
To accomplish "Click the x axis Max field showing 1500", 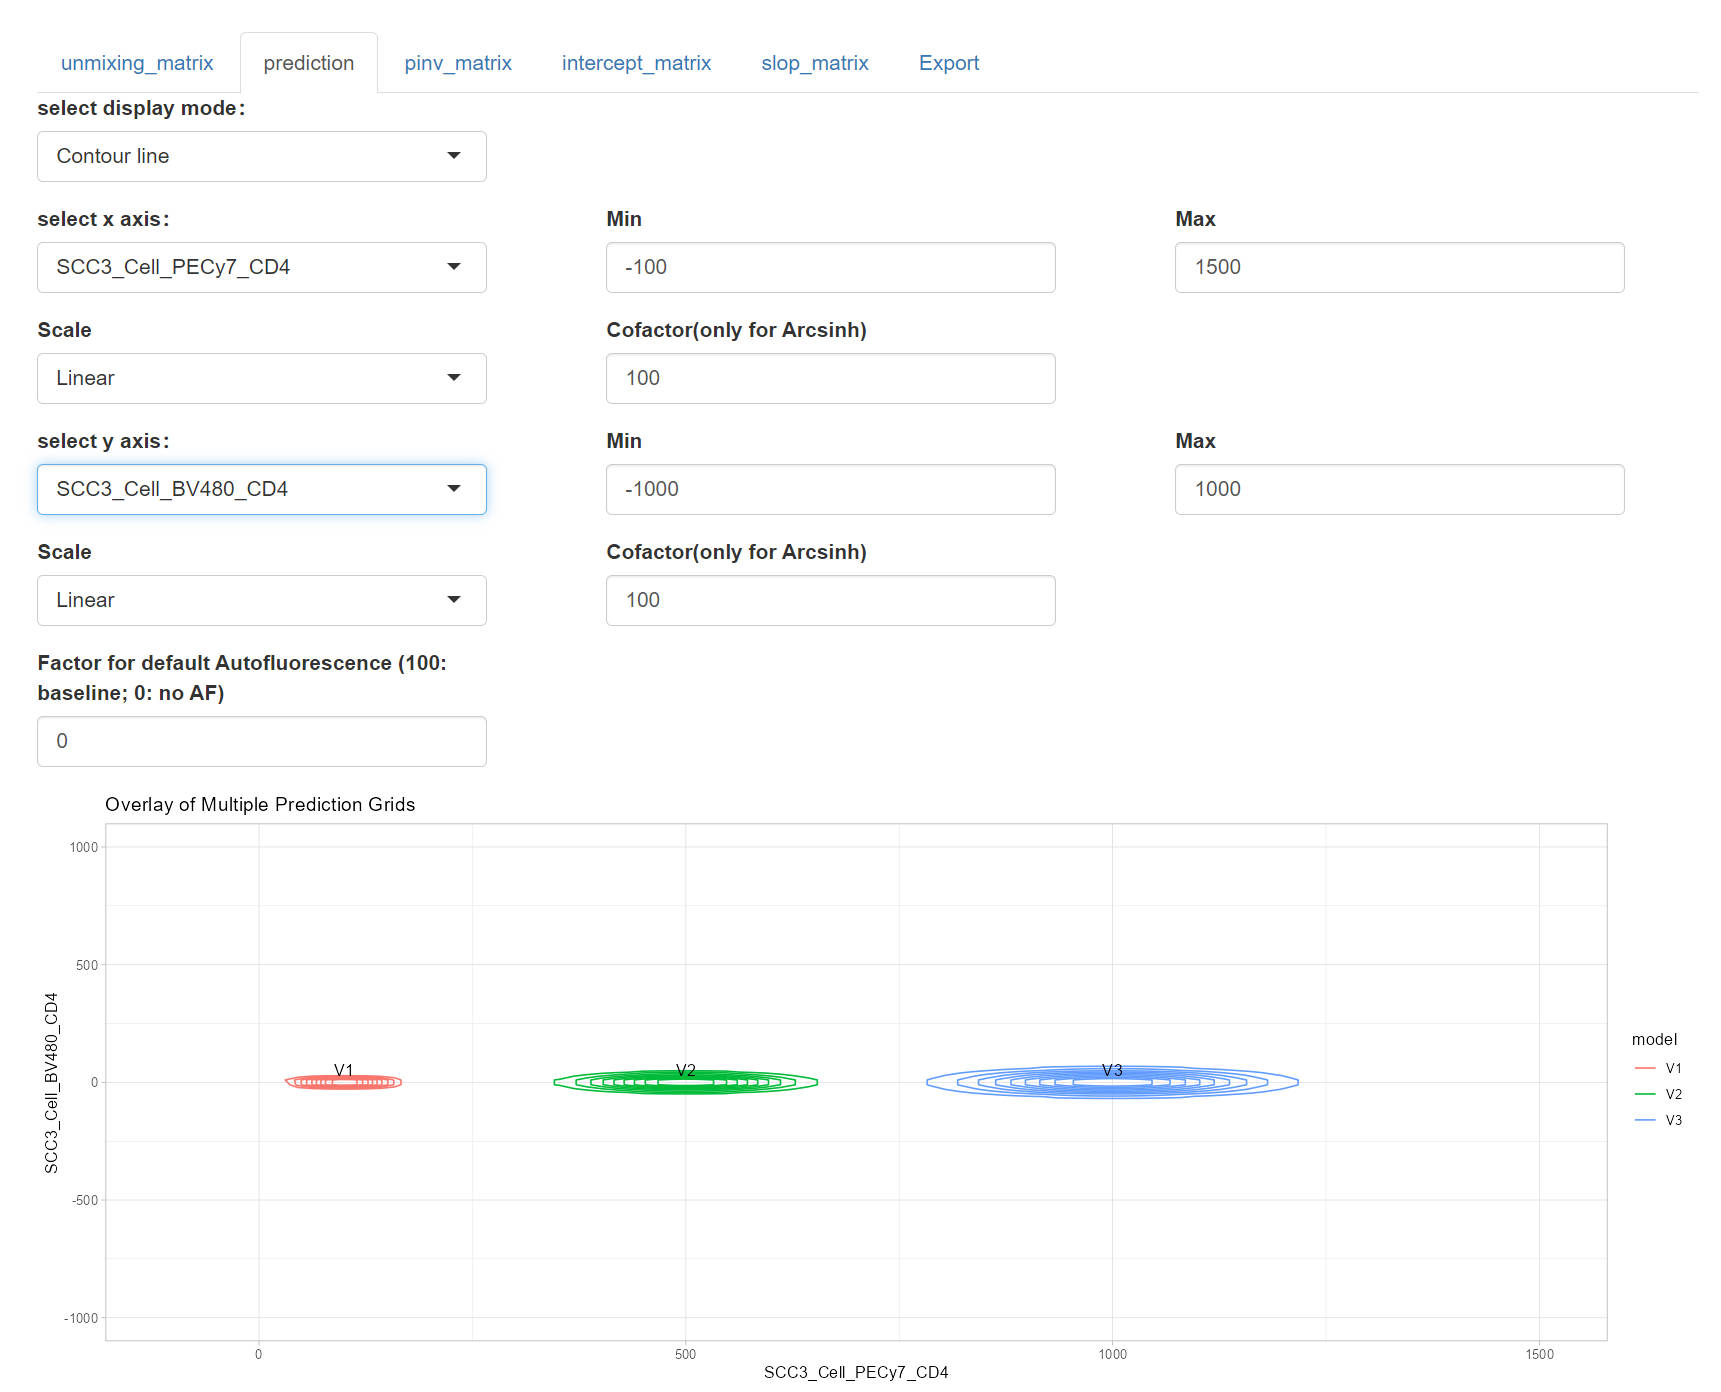I will pyautogui.click(x=1399, y=267).
